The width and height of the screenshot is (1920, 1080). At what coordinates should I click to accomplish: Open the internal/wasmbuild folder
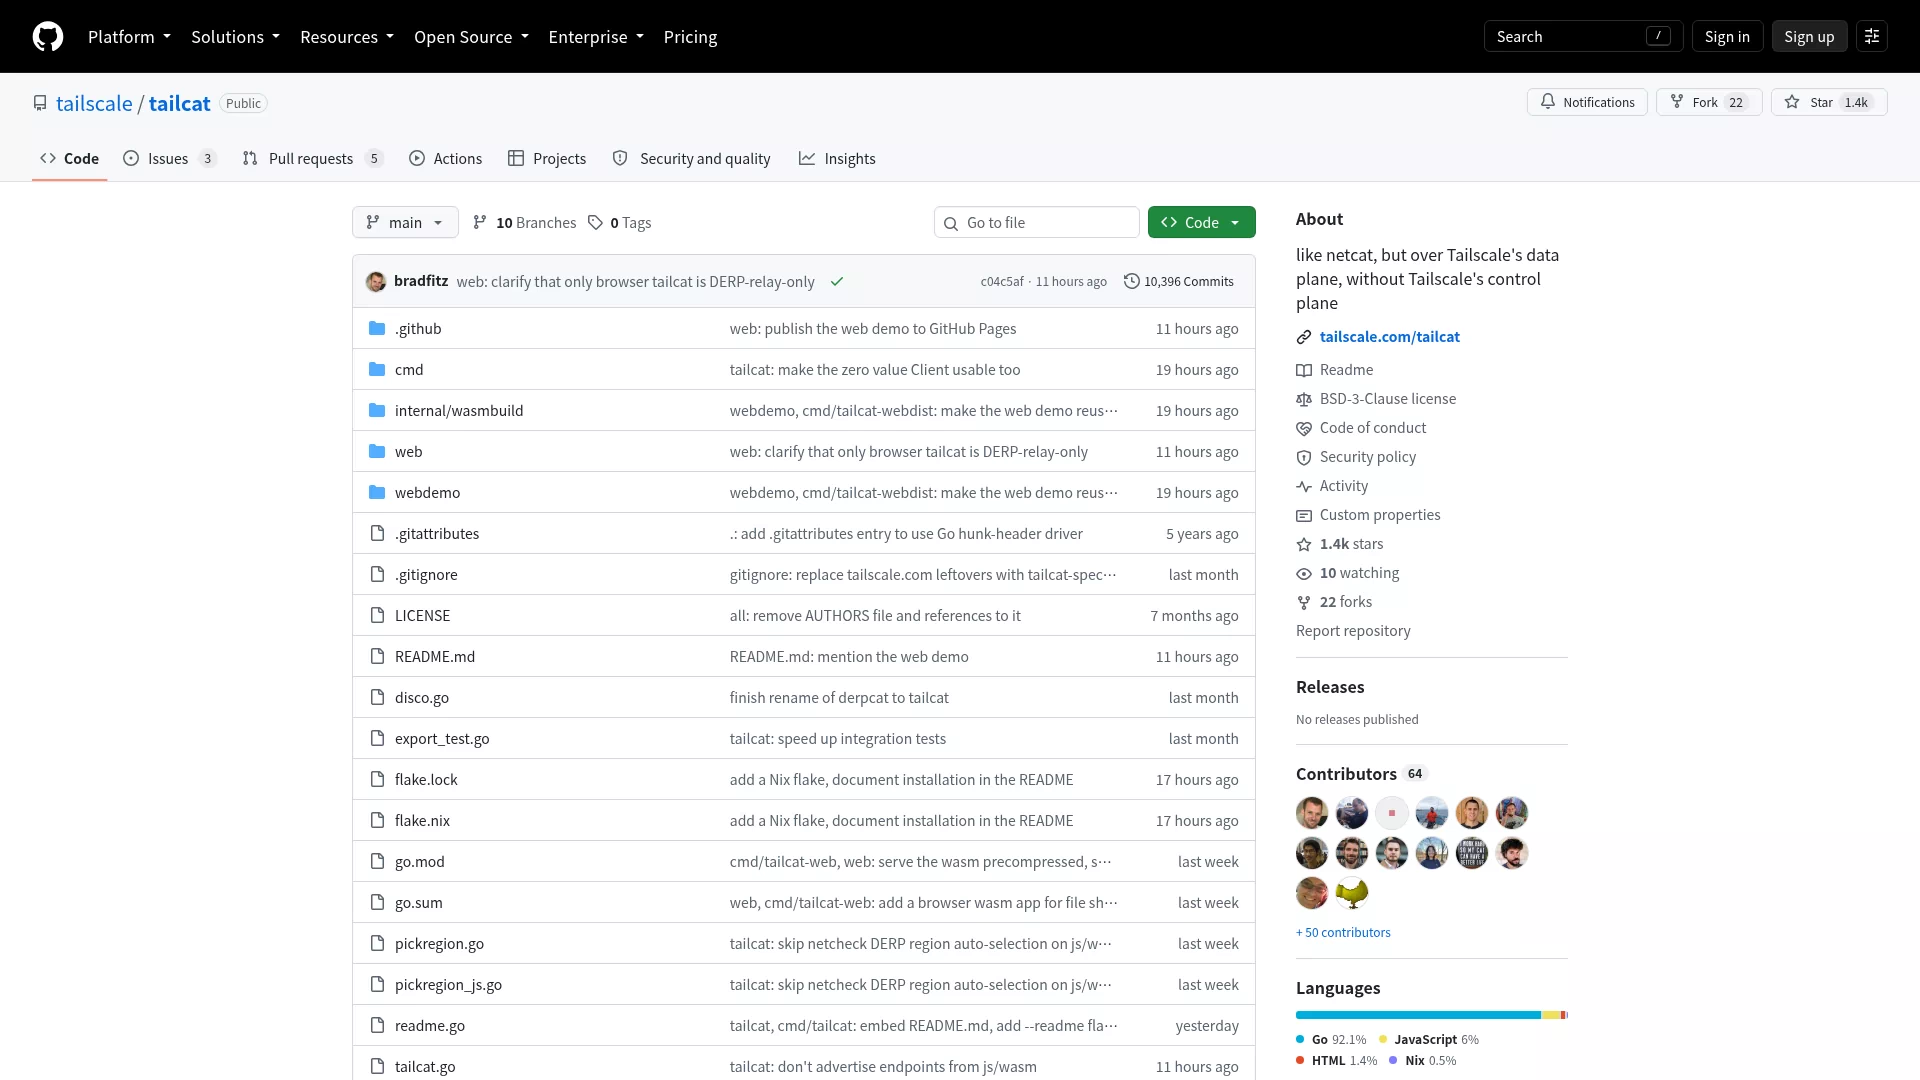coord(459,411)
